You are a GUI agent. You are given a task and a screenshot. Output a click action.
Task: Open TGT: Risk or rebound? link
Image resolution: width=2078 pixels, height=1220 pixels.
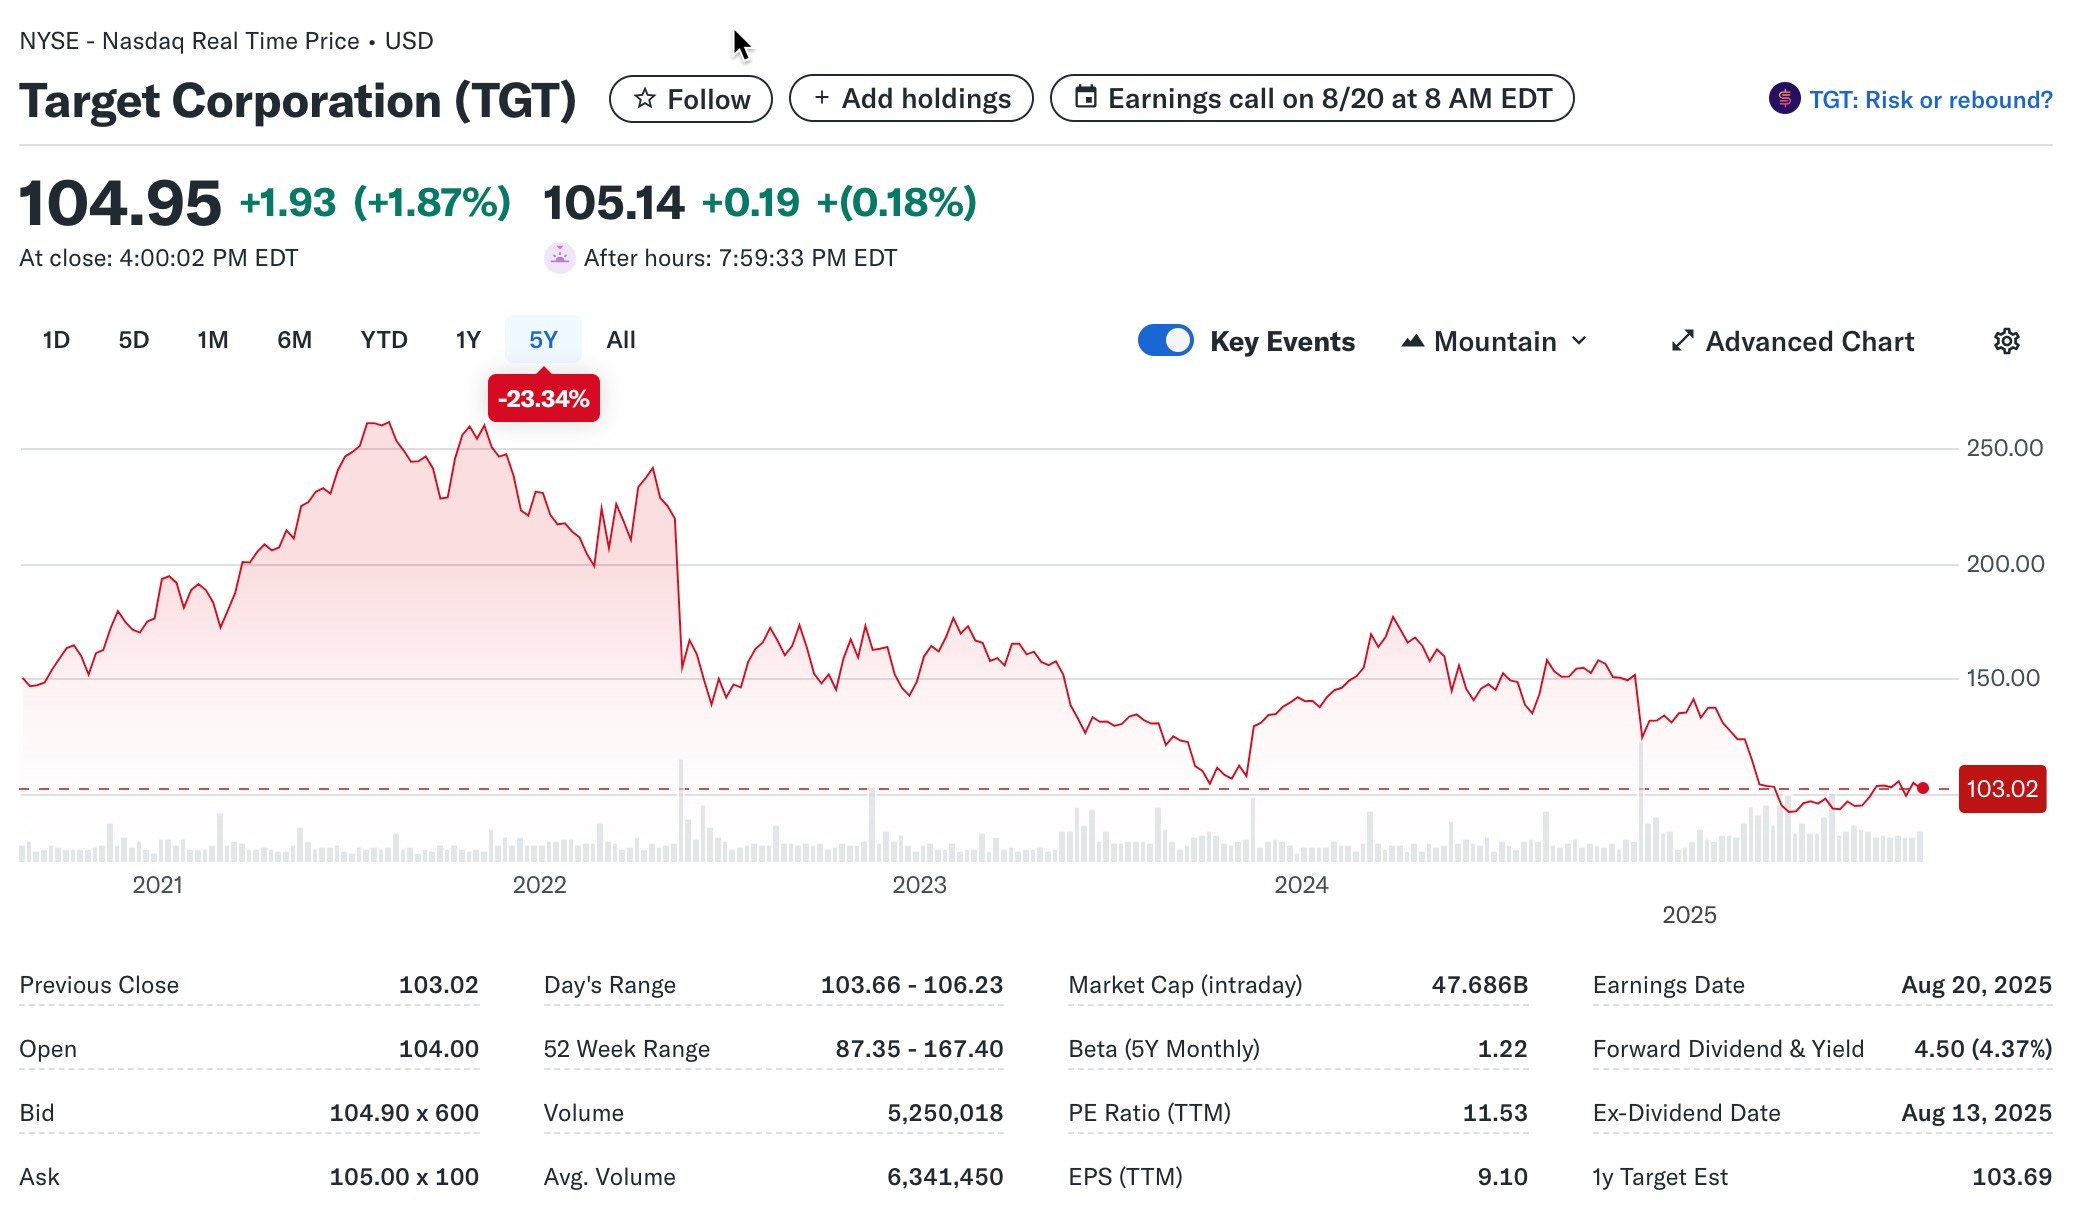click(1930, 100)
